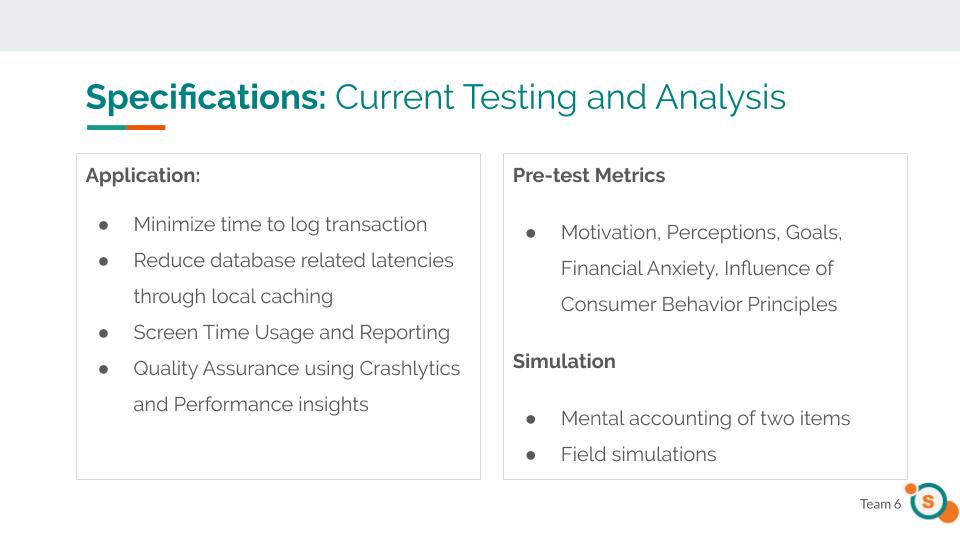Screen dimensions: 960x540
Task: Click the teal and orange underline bar
Action: (x=126, y=127)
